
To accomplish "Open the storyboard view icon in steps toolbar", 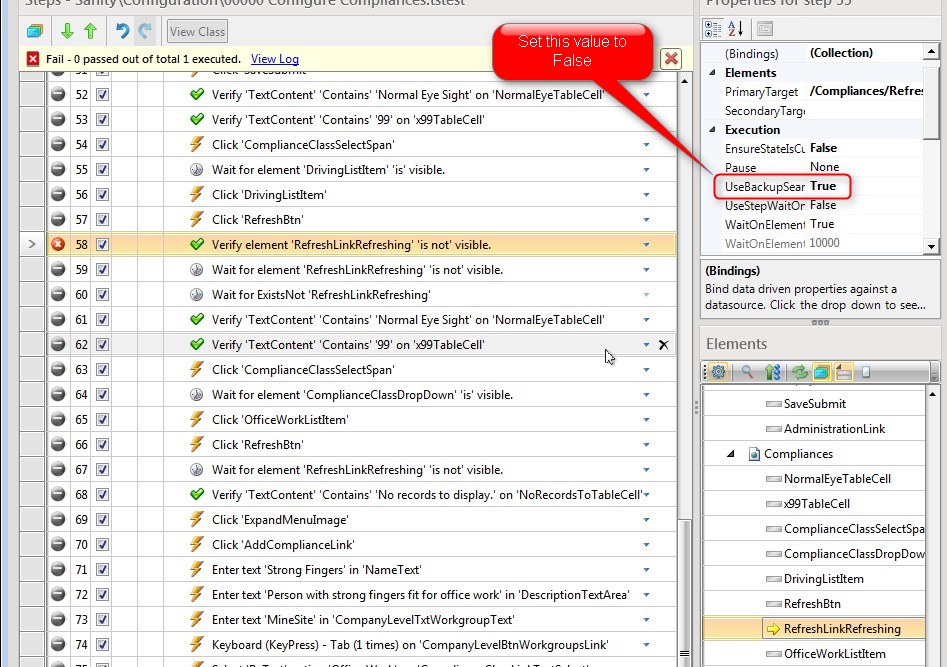I will 35,31.
